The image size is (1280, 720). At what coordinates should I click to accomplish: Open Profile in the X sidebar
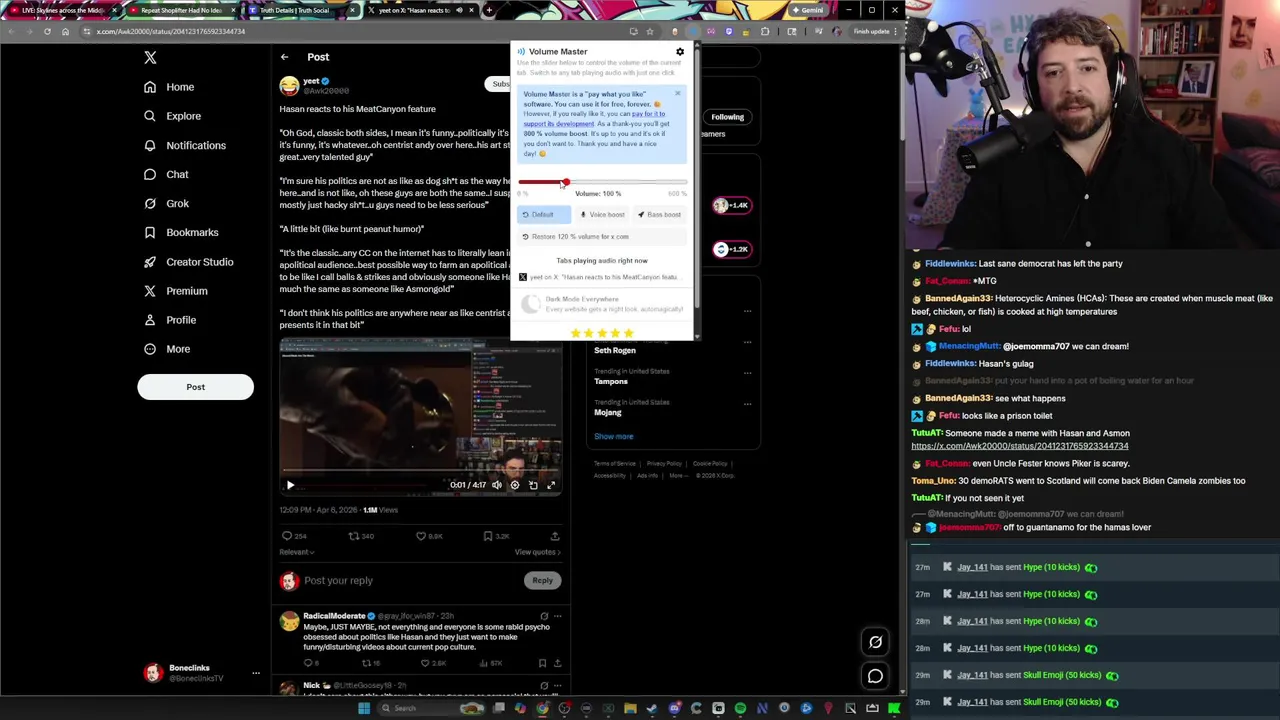click(x=170, y=320)
